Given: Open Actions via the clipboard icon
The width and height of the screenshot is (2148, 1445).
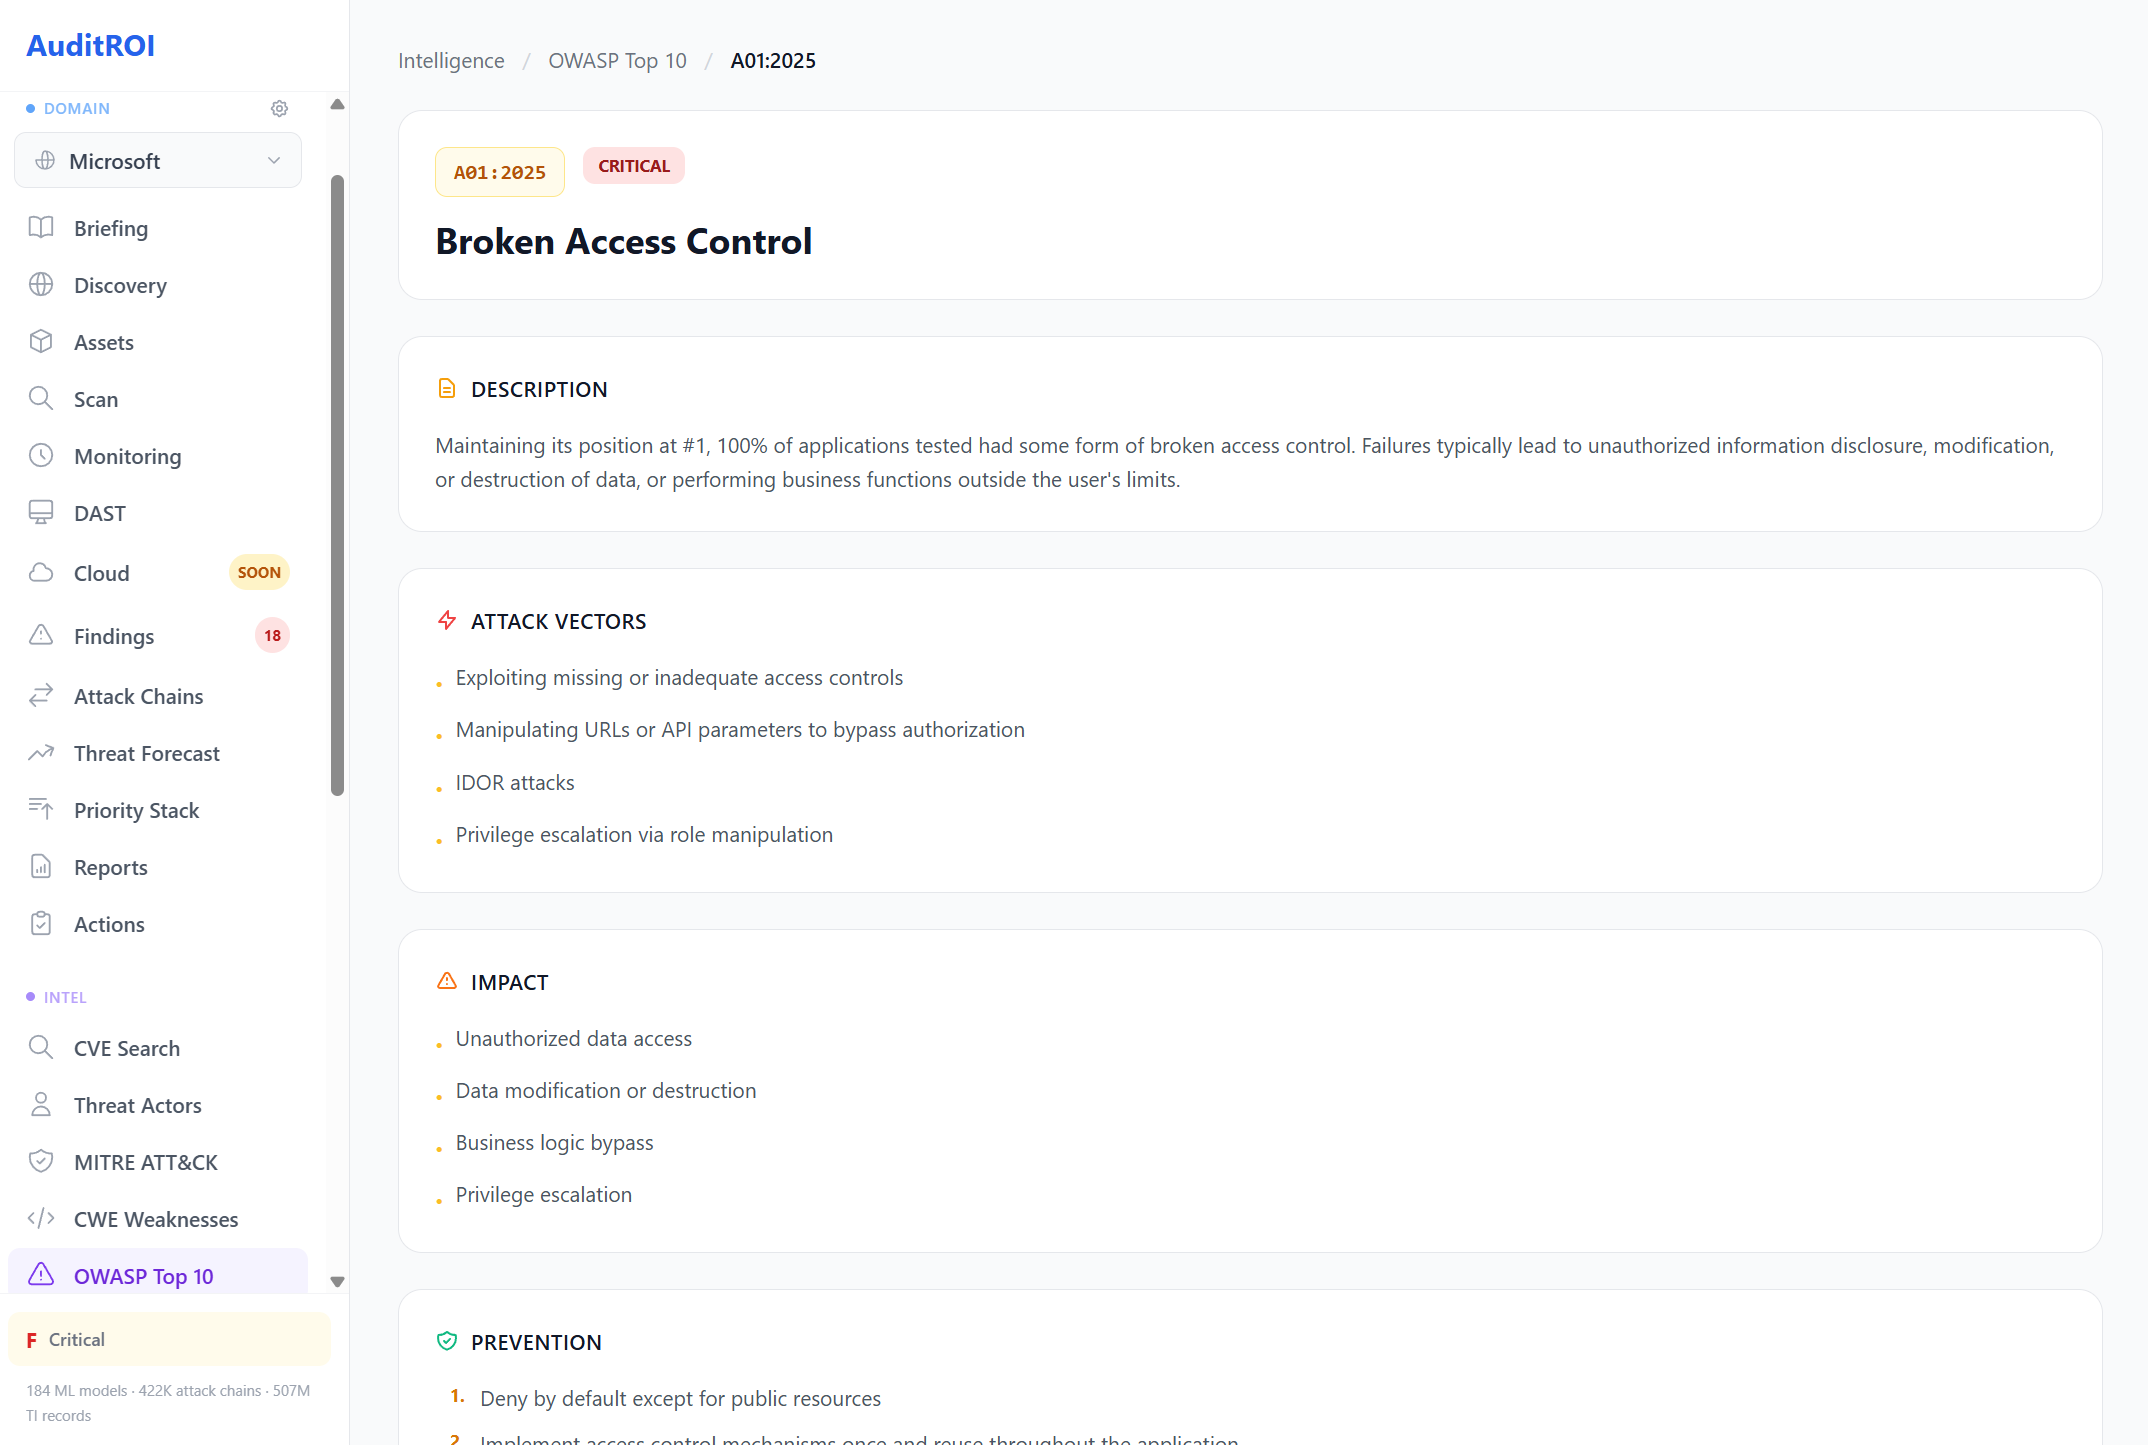Looking at the screenshot, I should tap(41, 923).
